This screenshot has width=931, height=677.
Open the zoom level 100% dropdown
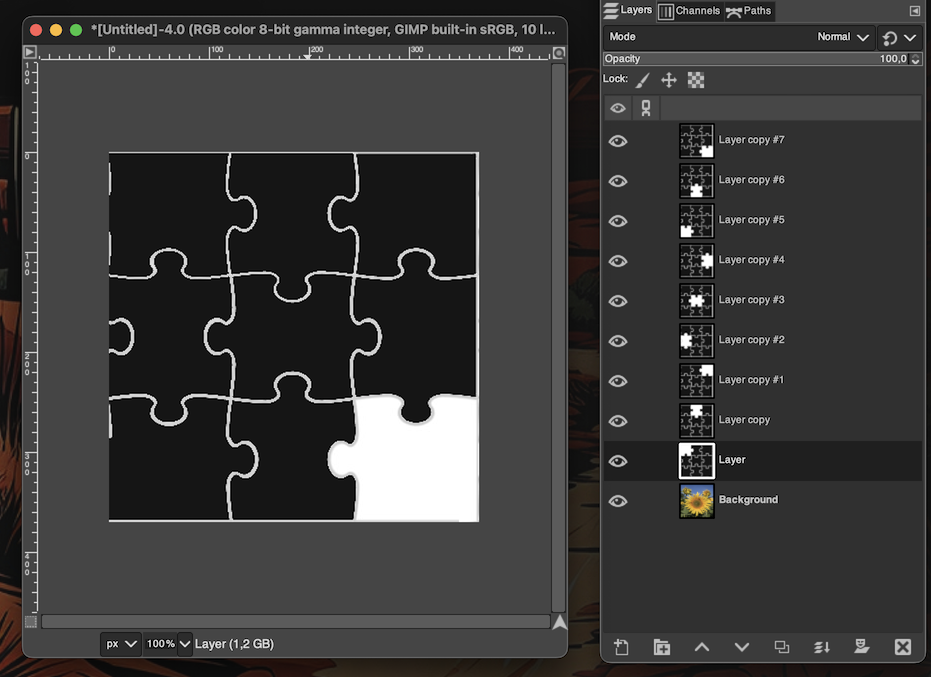click(168, 644)
